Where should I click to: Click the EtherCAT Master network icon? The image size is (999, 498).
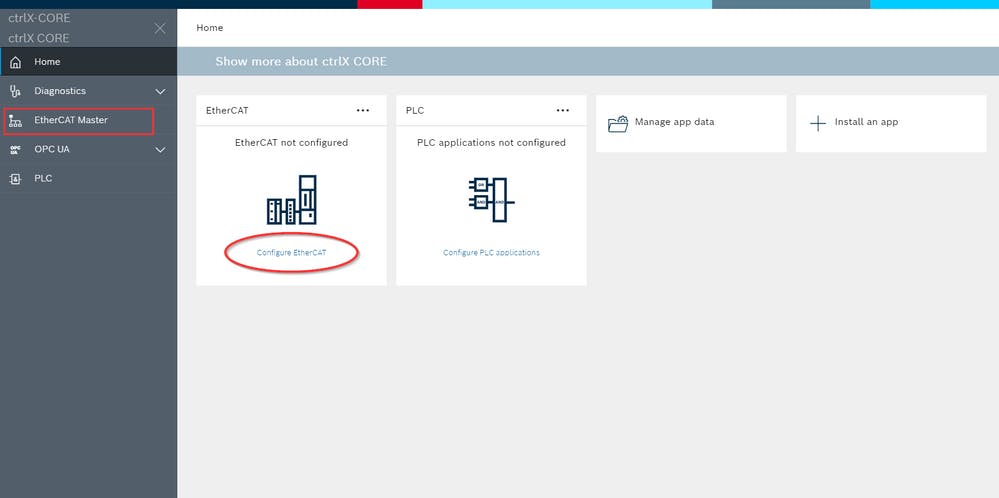click(16, 120)
